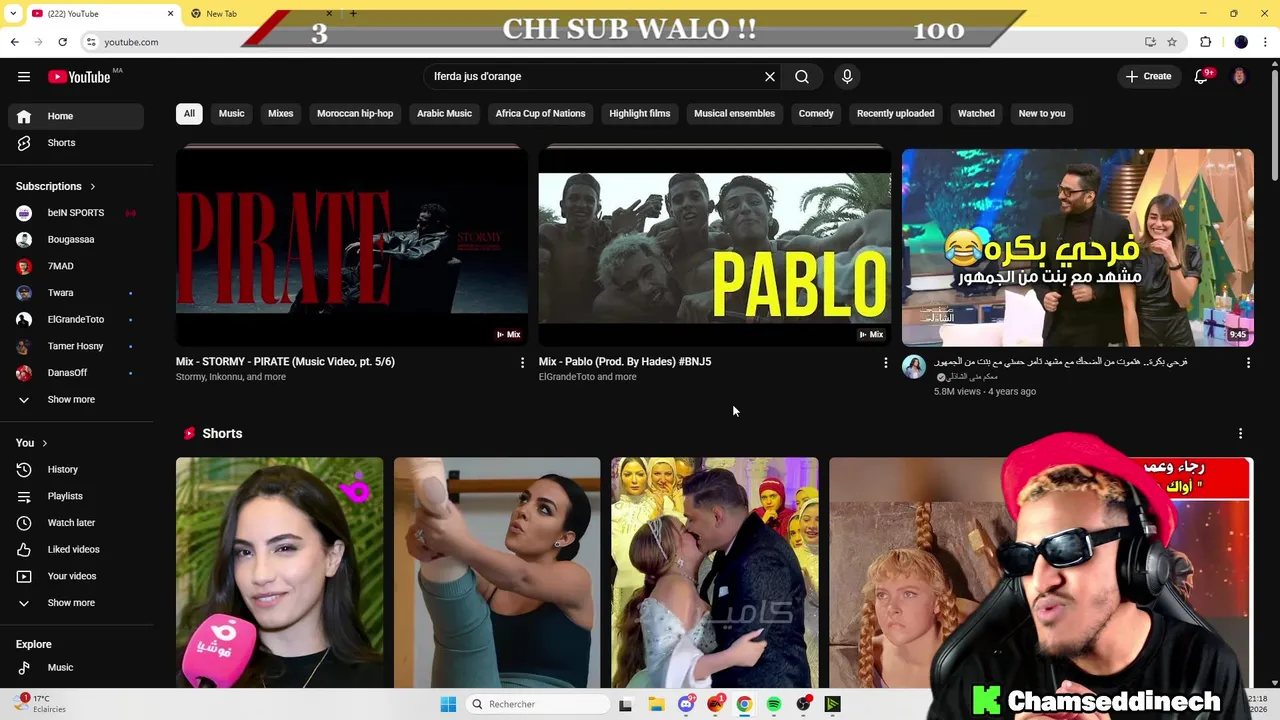Open the Tamer Hosny channel
The width and height of the screenshot is (1280, 720).
(76, 346)
